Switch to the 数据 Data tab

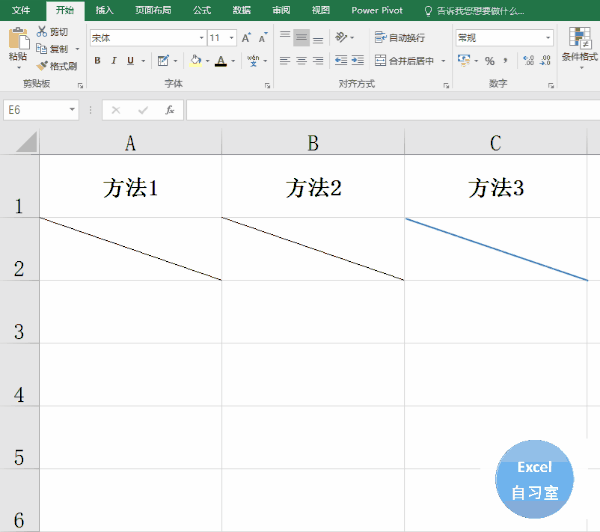[242, 10]
